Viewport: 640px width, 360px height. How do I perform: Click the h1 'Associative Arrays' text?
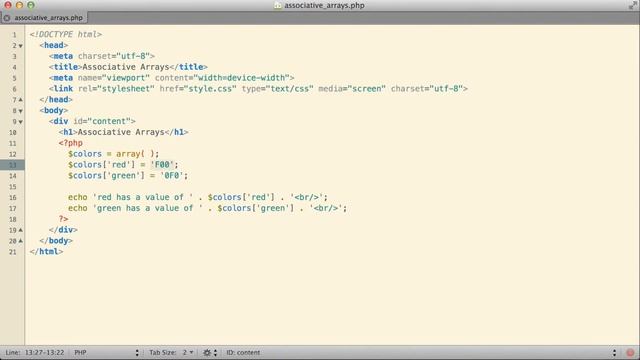click(x=121, y=132)
